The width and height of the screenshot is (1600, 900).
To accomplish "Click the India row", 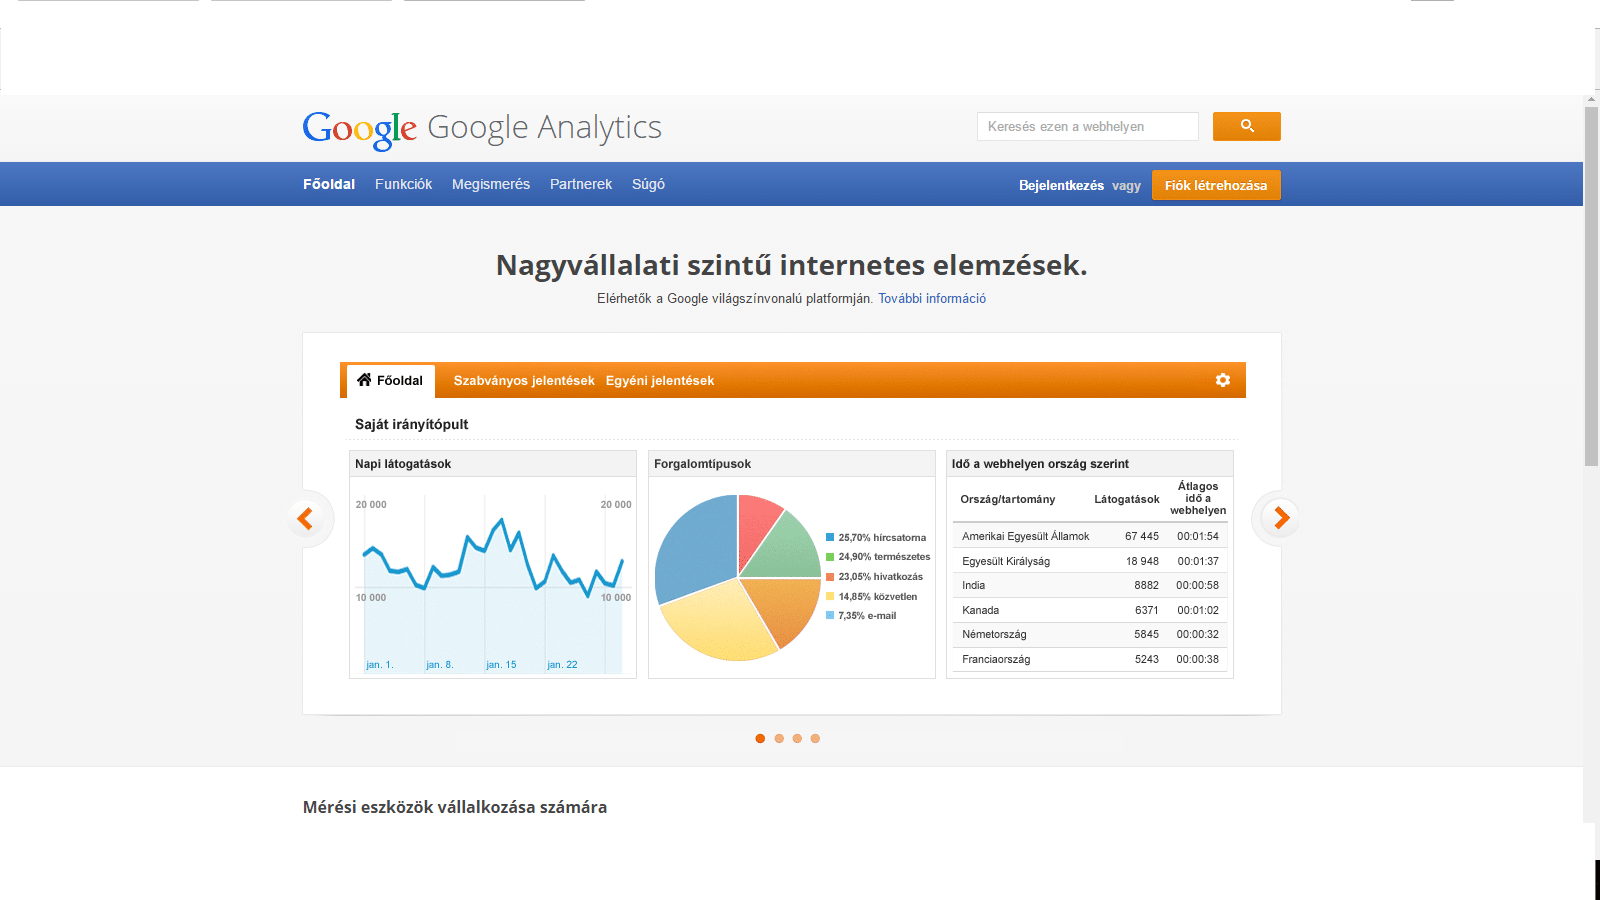I will tap(1090, 585).
